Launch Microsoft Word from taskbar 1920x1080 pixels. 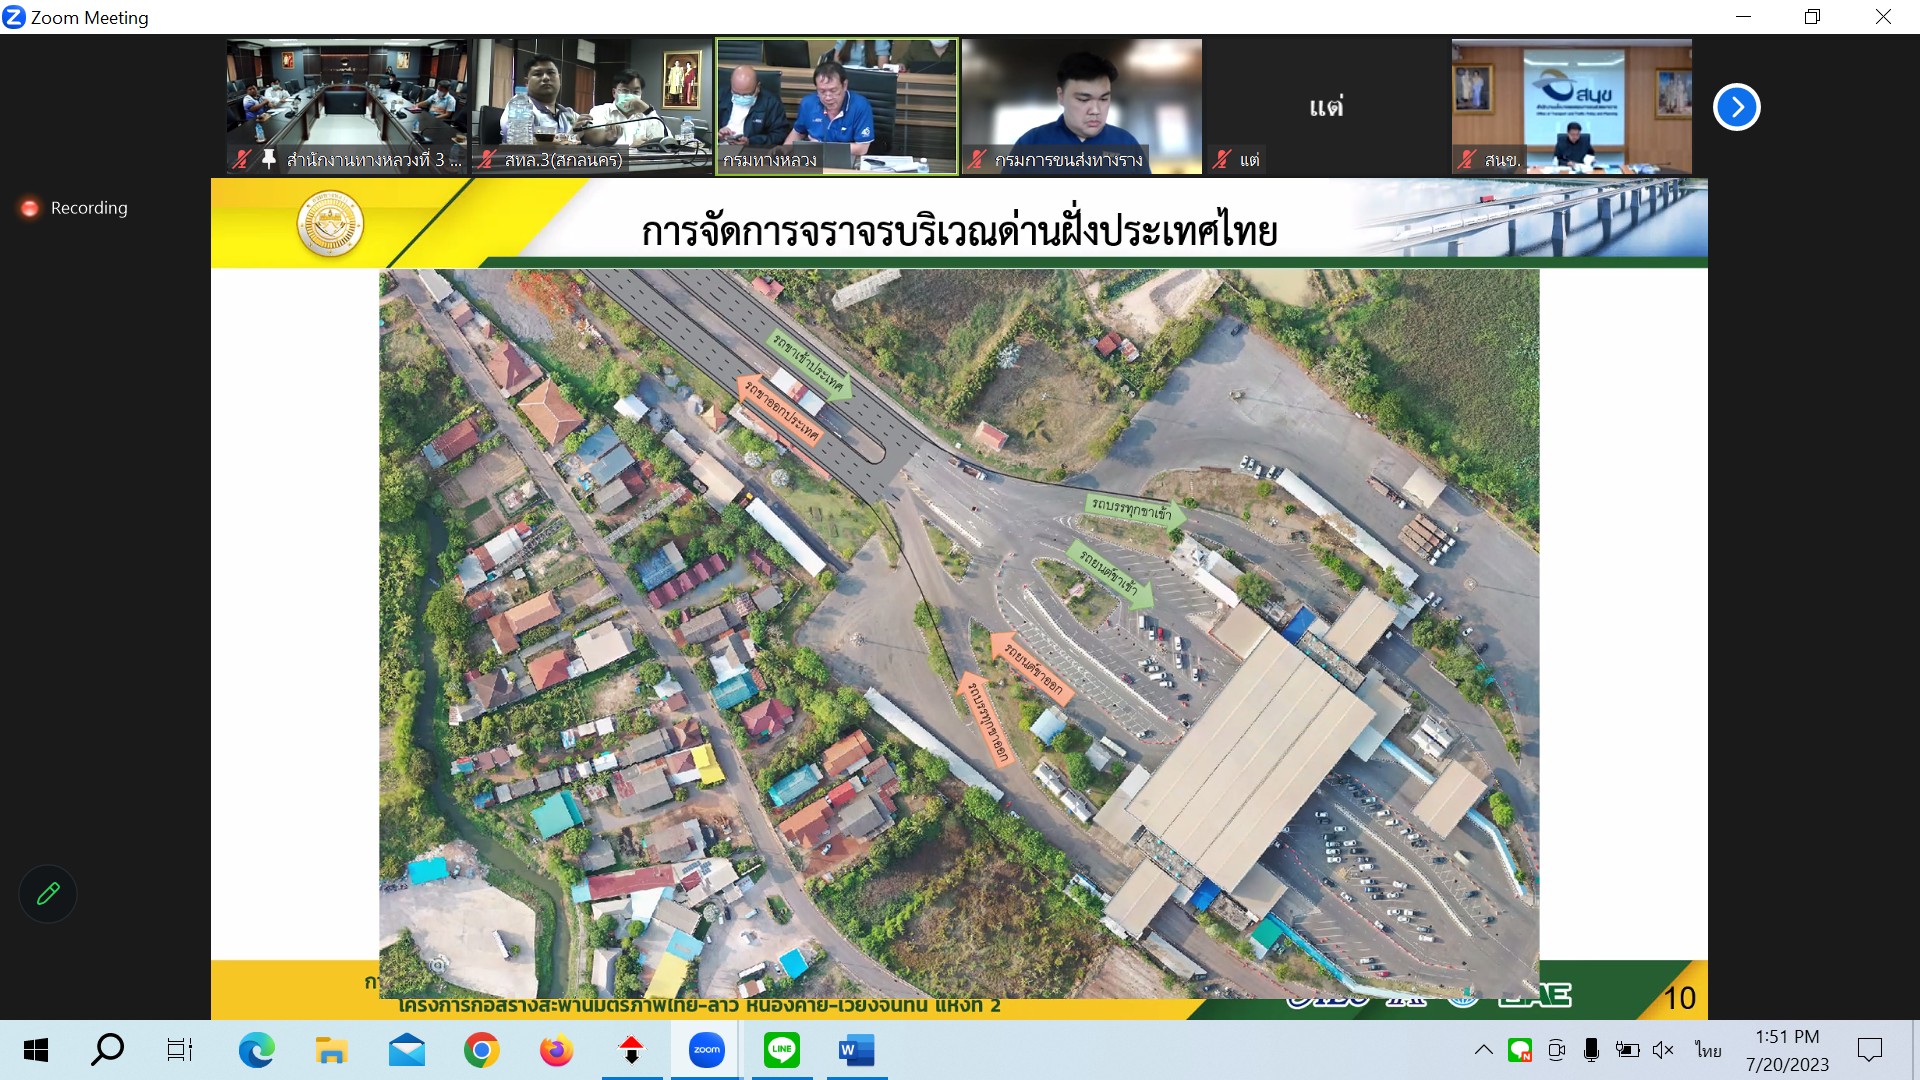856,1050
